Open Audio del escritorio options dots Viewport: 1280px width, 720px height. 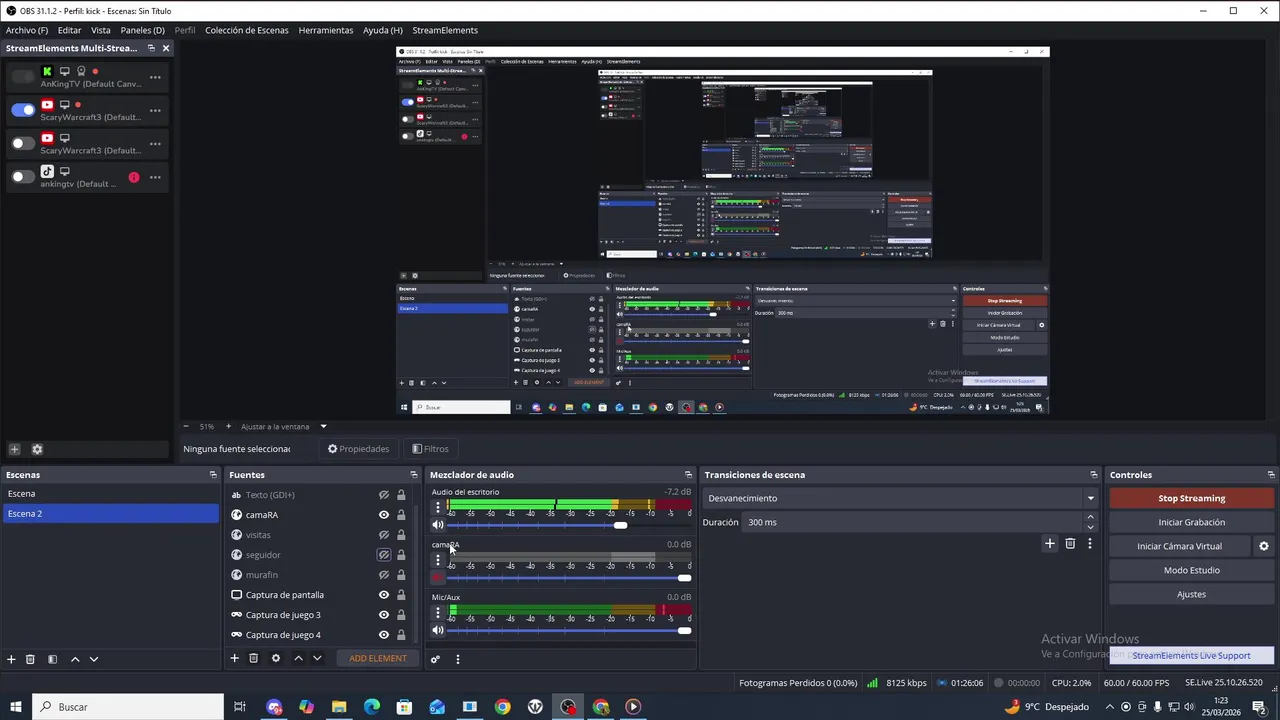(x=437, y=507)
